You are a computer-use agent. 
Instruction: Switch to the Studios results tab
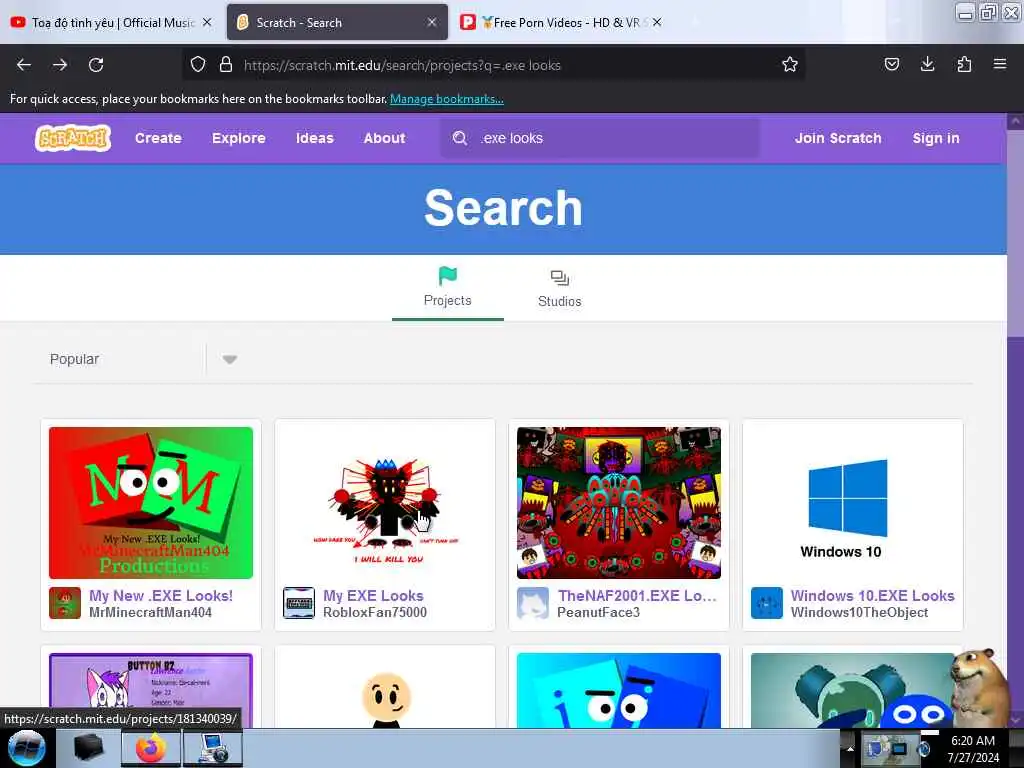560,288
